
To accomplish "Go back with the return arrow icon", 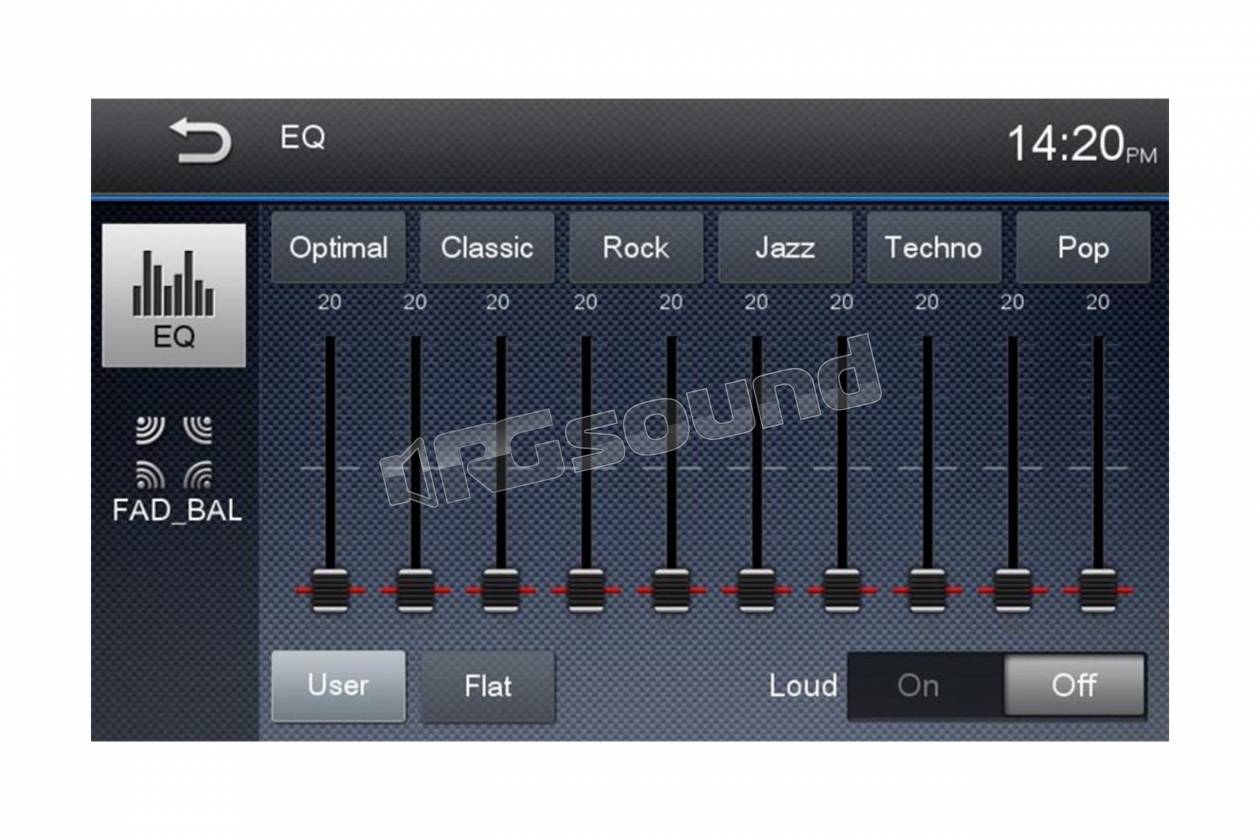I will [x=200, y=140].
